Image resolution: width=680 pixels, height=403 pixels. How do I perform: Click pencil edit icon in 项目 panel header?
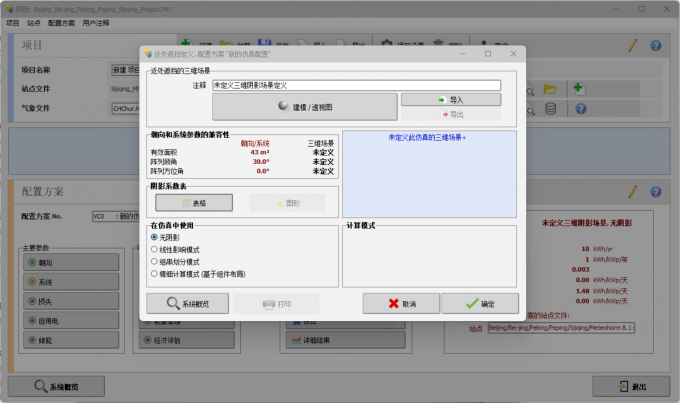pyautogui.click(x=633, y=45)
